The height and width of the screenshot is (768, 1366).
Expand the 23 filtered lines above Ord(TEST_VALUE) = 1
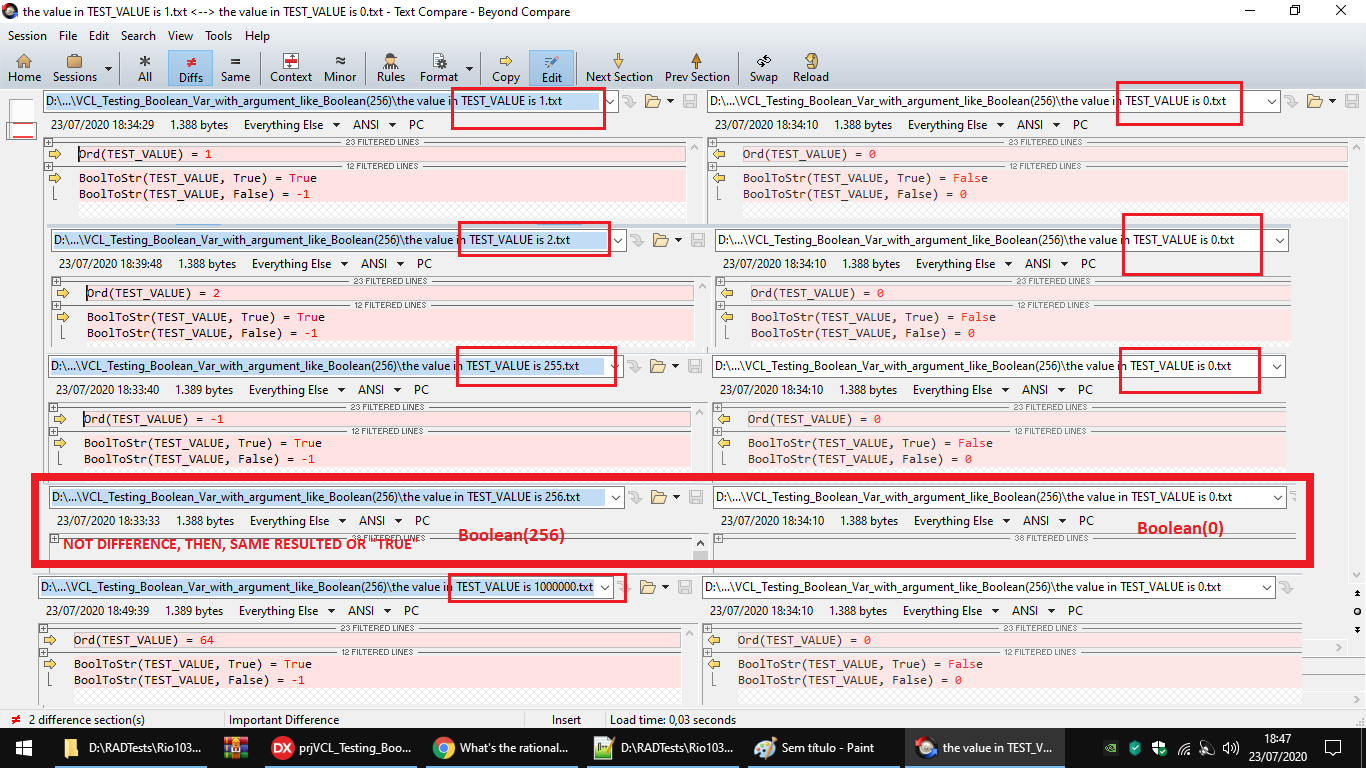[x=49, y=142]
